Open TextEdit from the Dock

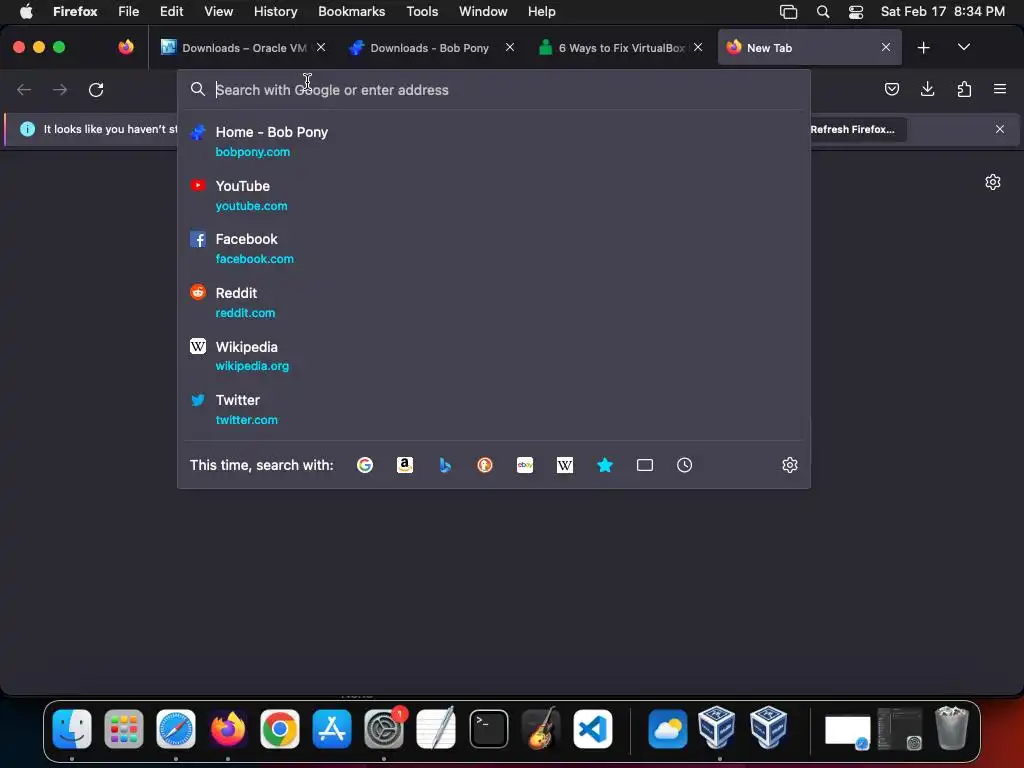tap(436, 729)
